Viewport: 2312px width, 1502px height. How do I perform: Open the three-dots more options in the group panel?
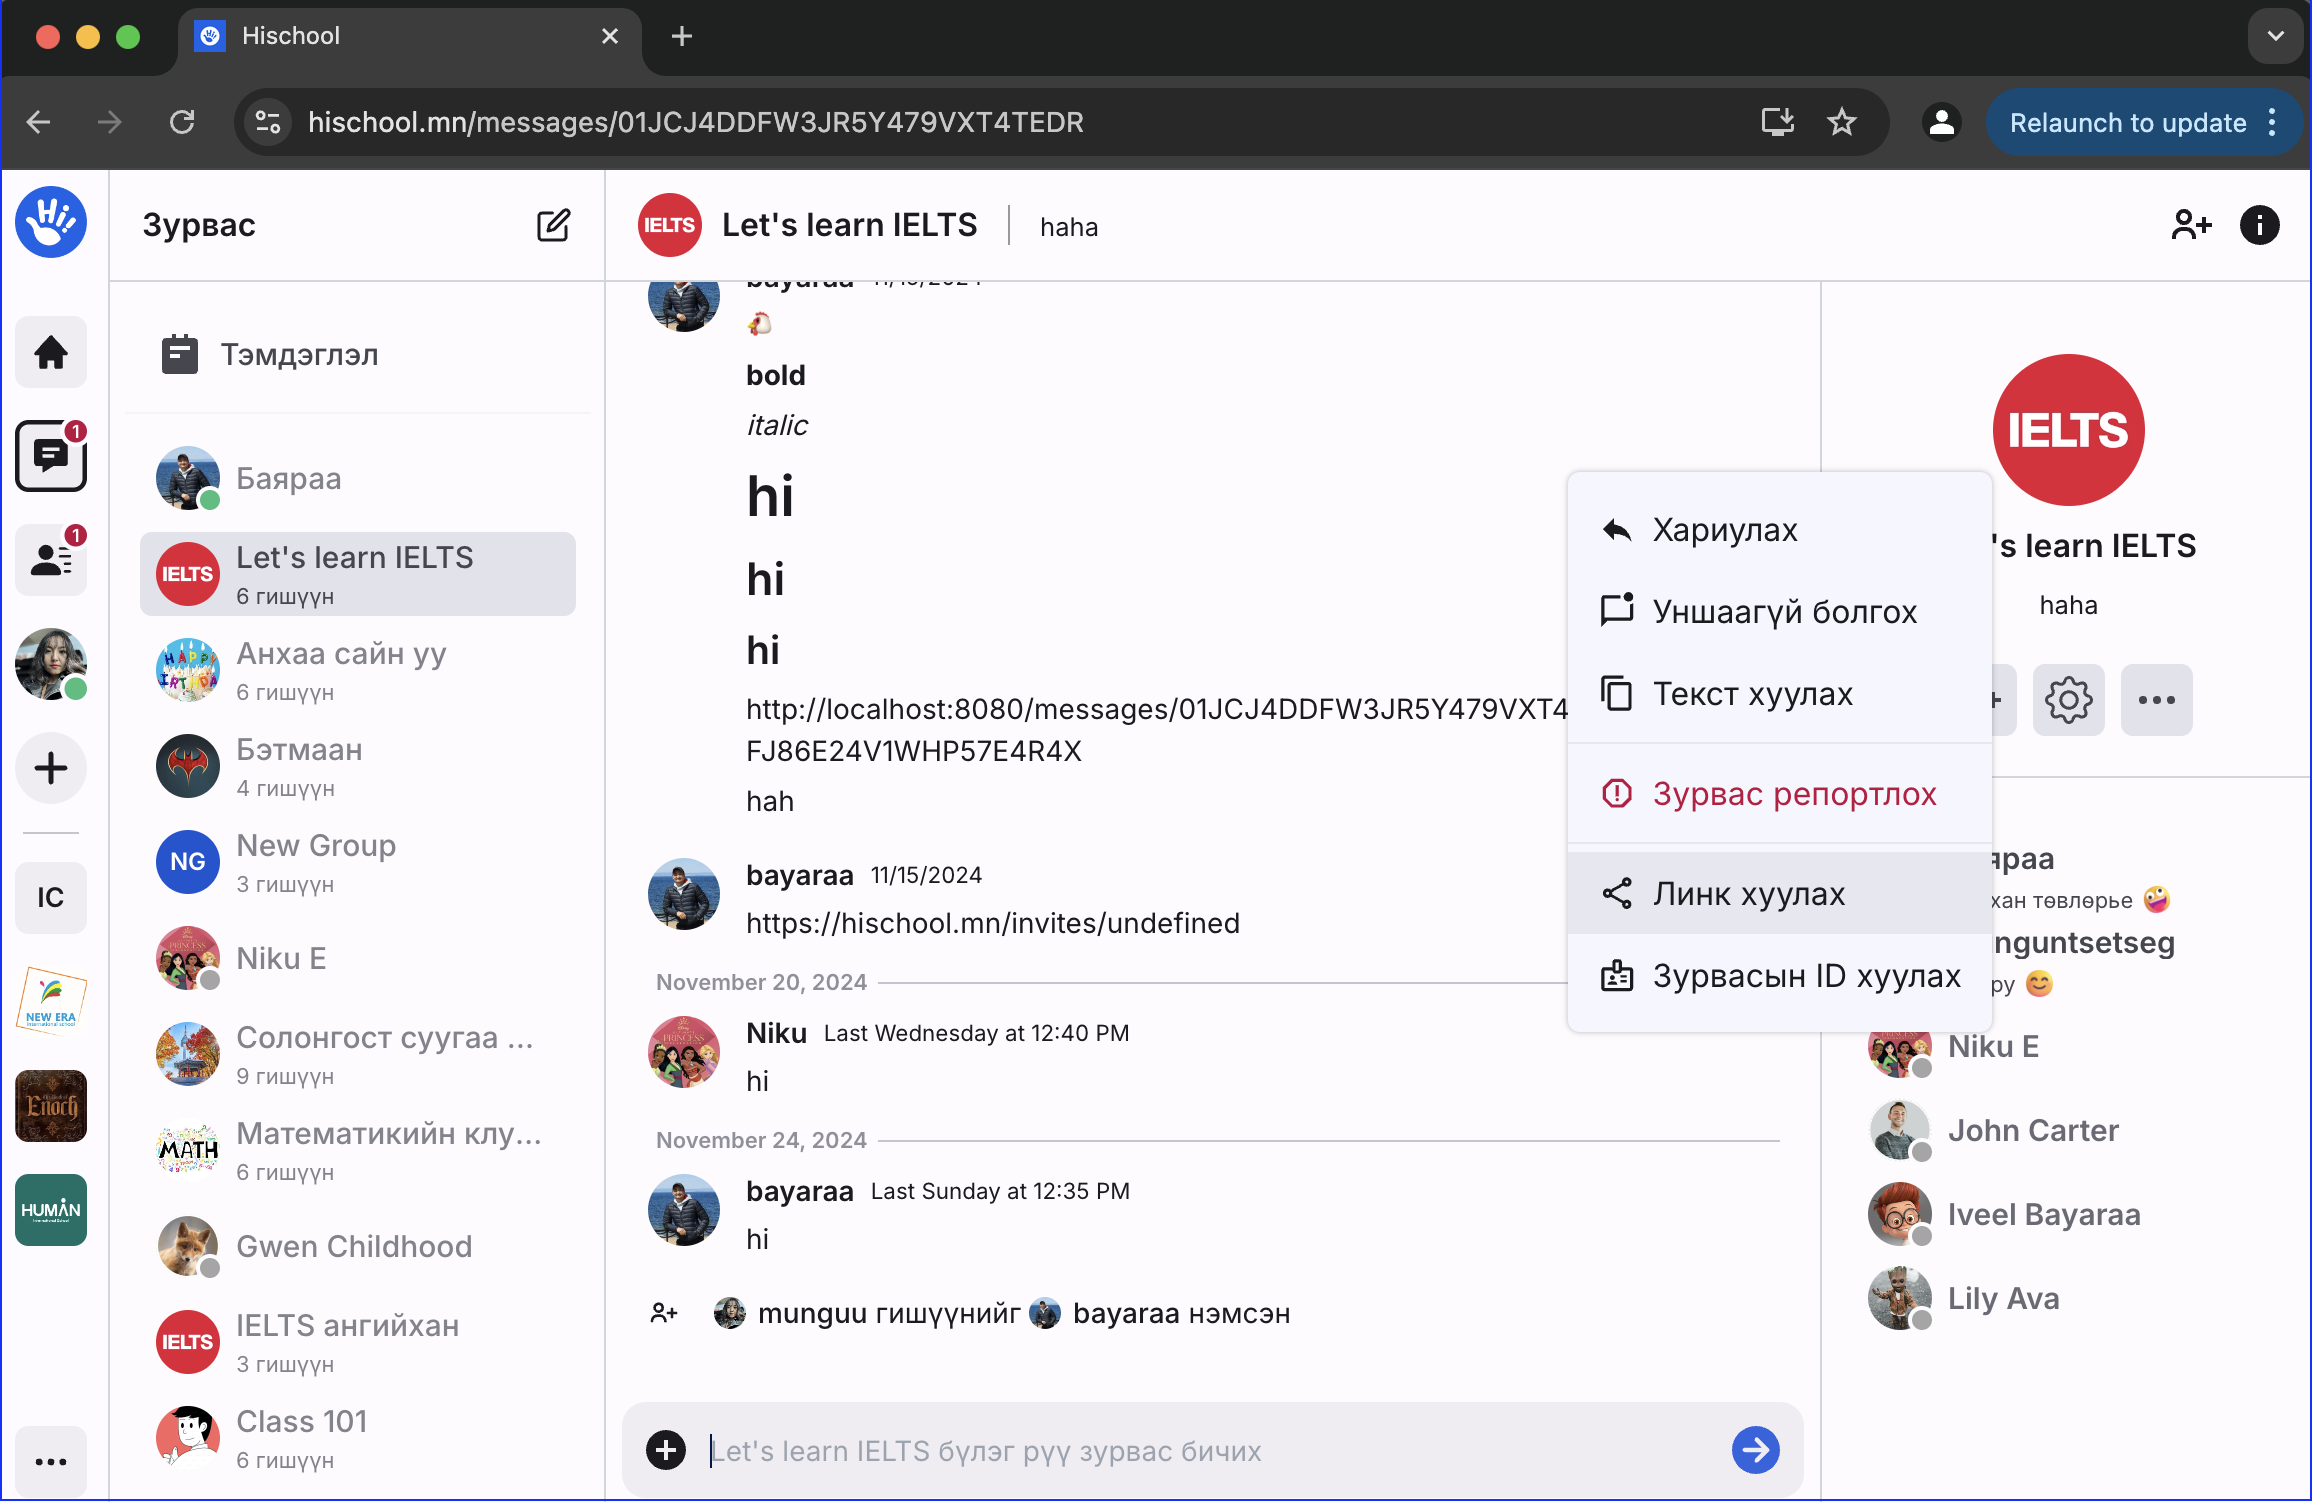click(x=2156, y=700)
